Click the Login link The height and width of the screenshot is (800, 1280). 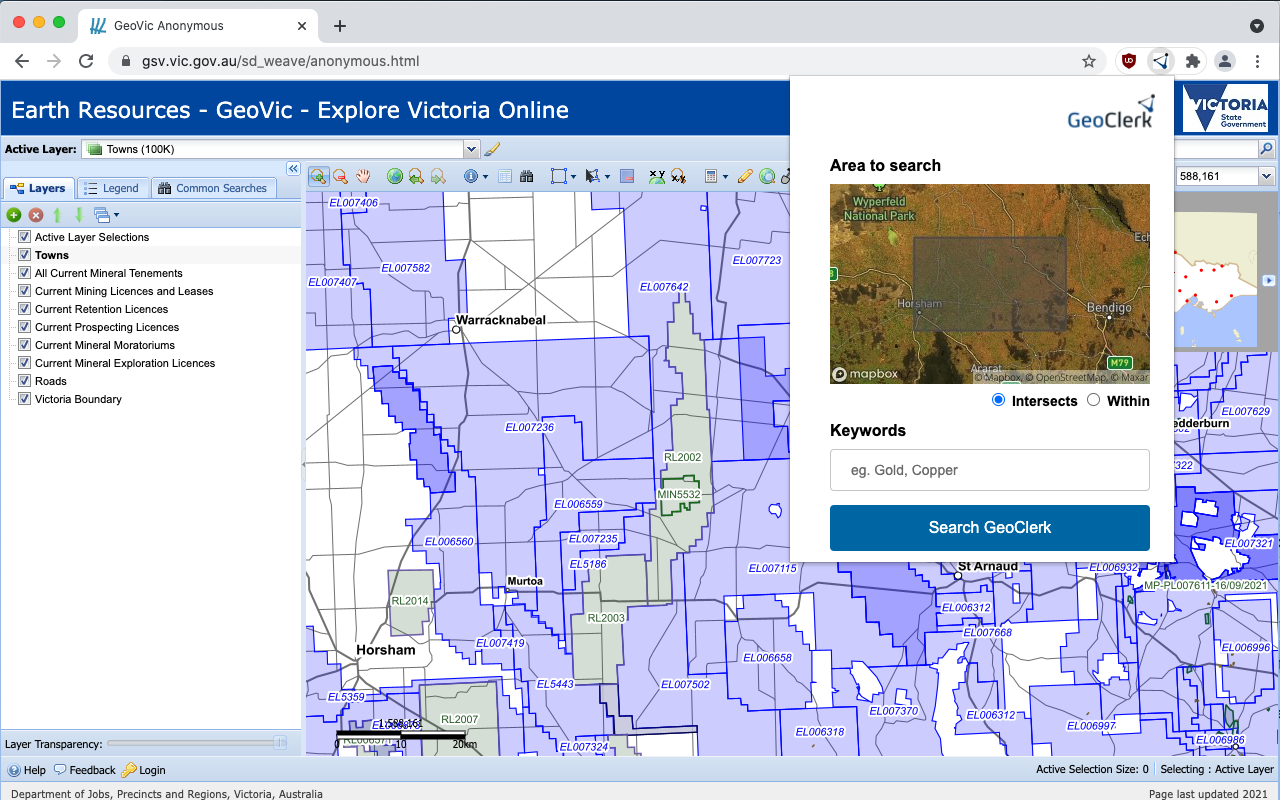tap(144, 770)
